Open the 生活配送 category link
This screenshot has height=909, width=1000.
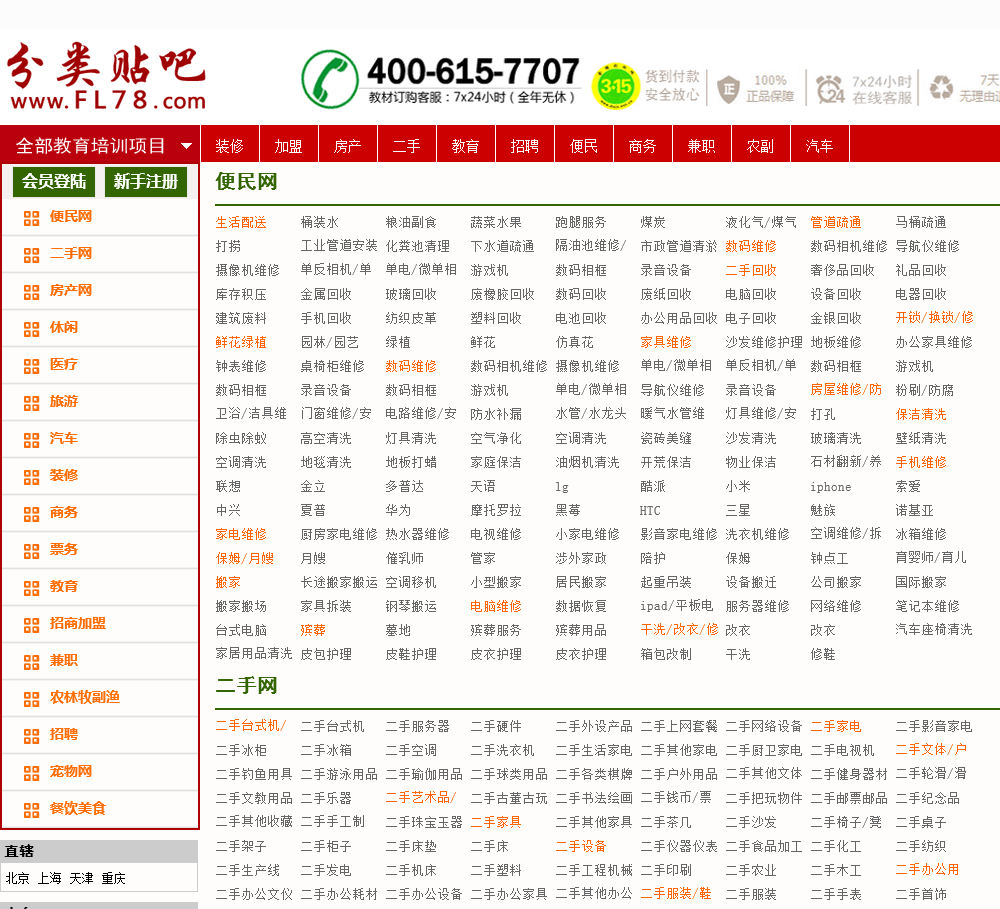[241, 222]
